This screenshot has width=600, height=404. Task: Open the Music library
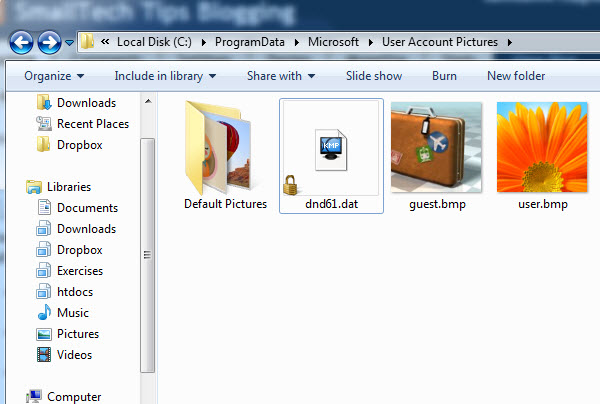point(73,313)
